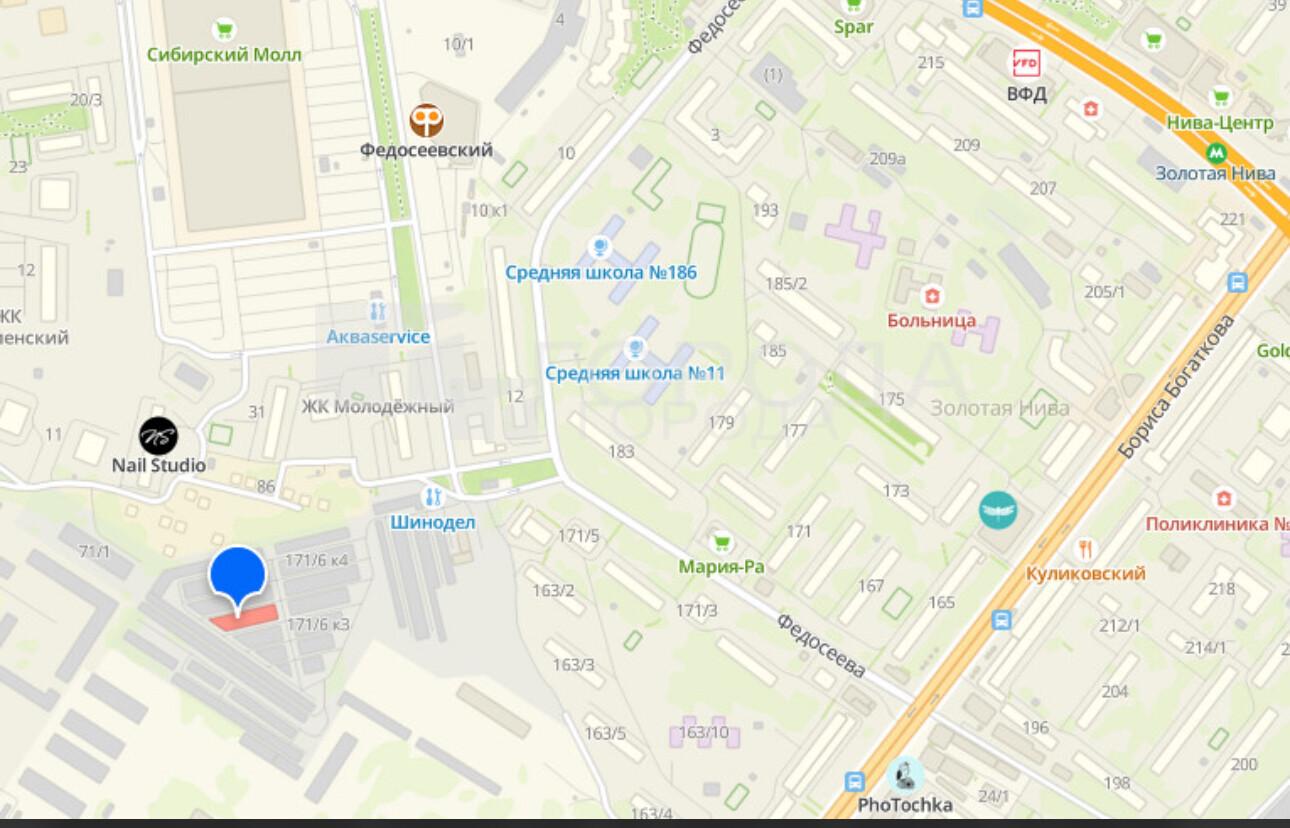
Task: Click the Средняя школа №11 label
Action: [x=635, y=373]
